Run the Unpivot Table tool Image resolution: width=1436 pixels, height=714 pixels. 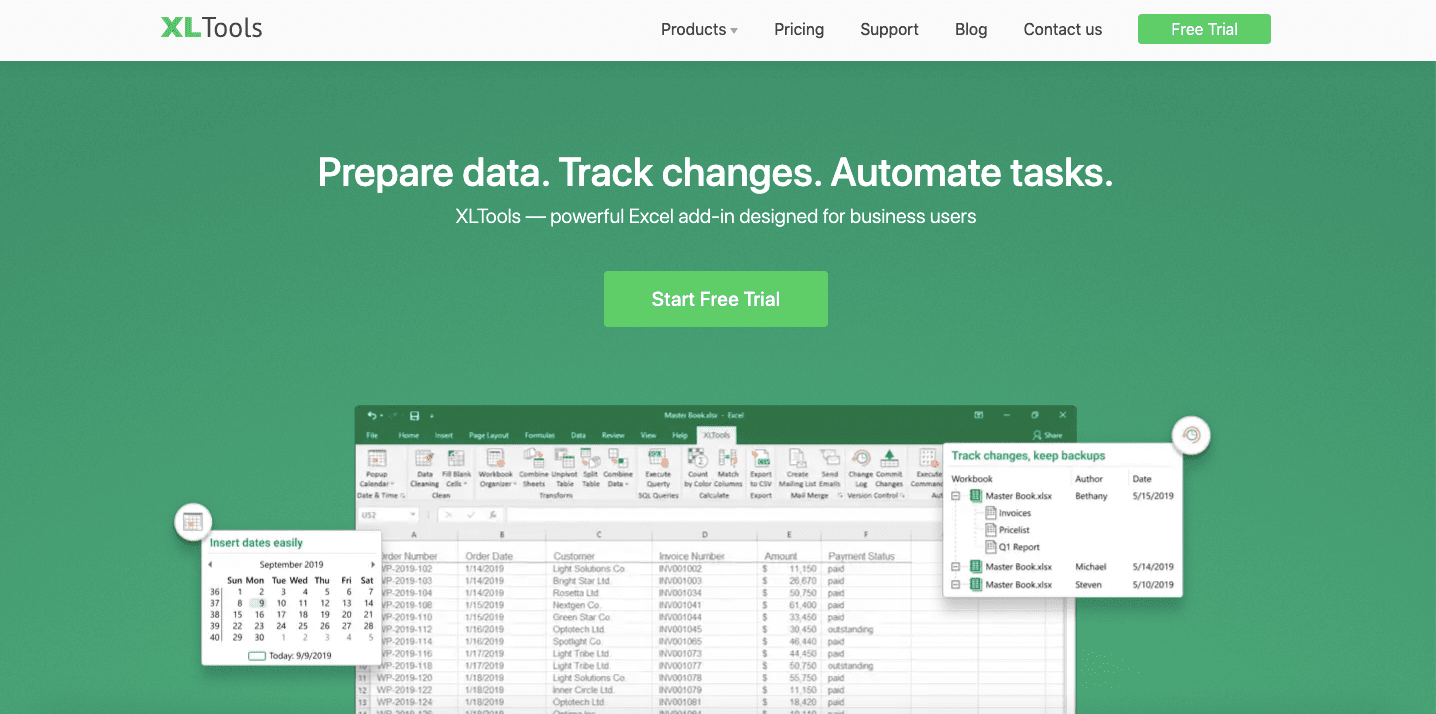tap(564, 467)
